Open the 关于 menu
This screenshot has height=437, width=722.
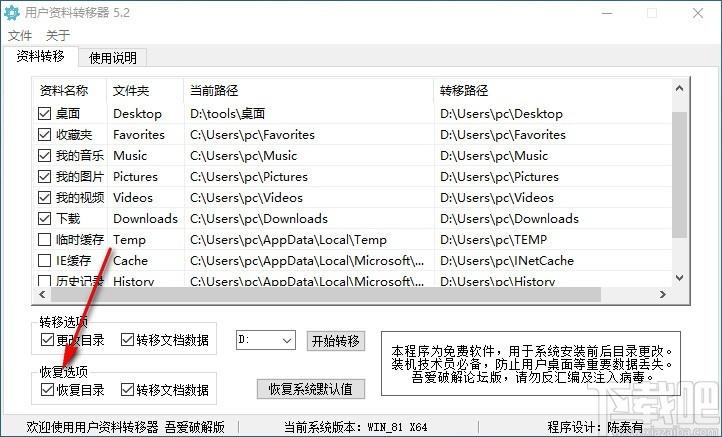pos(58,35)
